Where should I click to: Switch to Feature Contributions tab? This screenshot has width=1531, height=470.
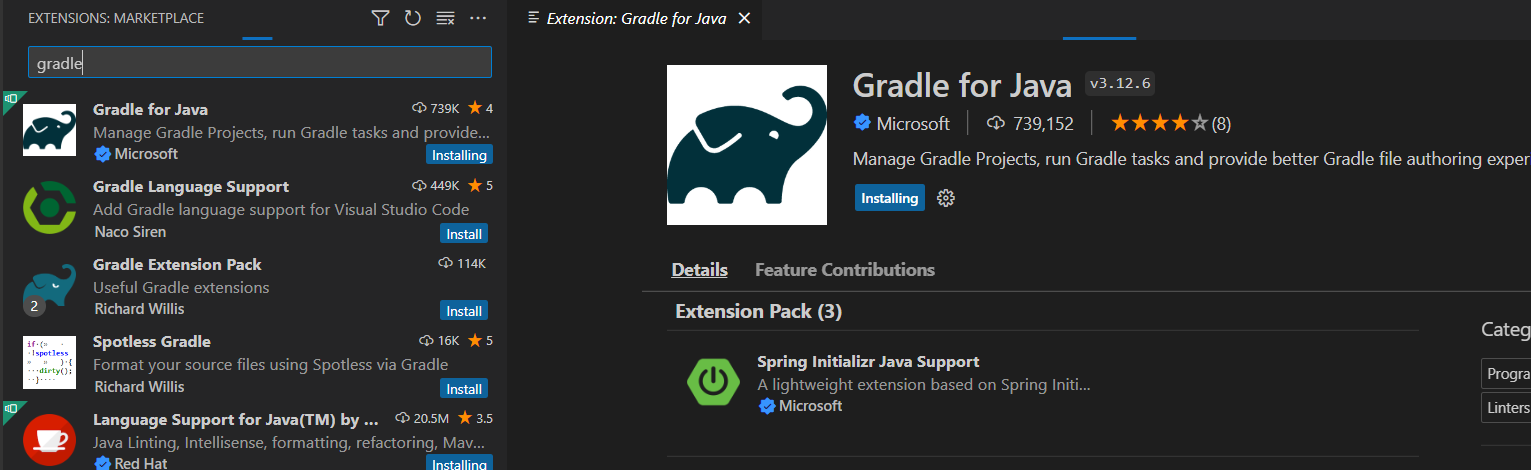point(845,270)
